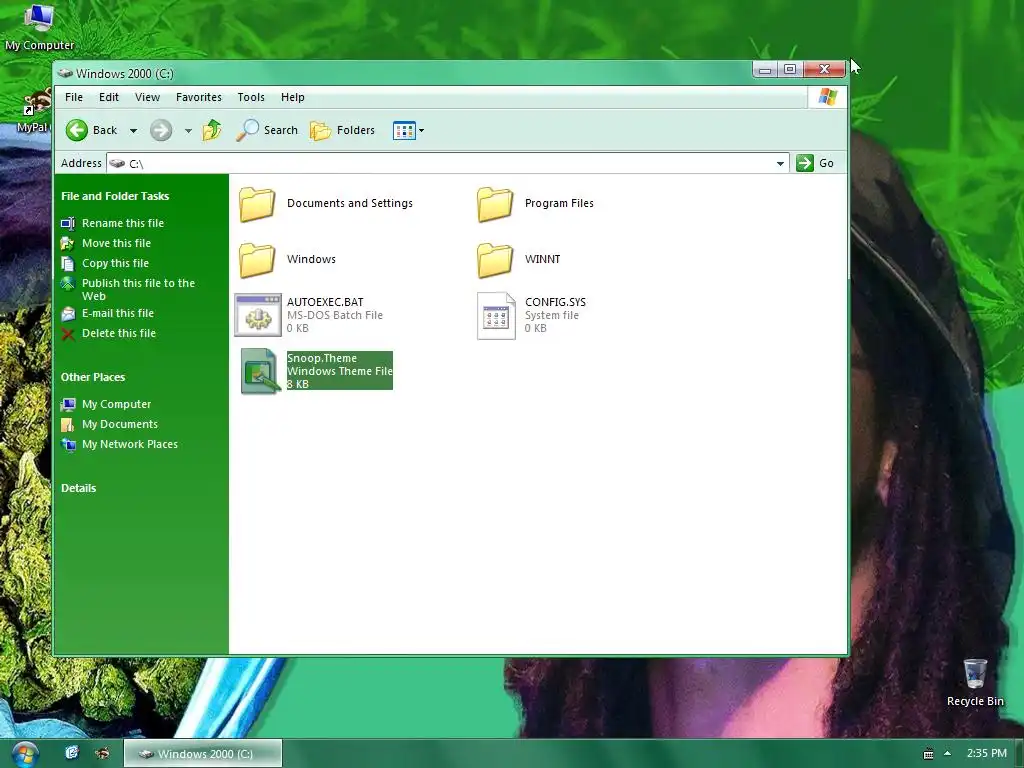Select the Windows folder icon
Screen dimensions: 1024x768
(257, 260)
